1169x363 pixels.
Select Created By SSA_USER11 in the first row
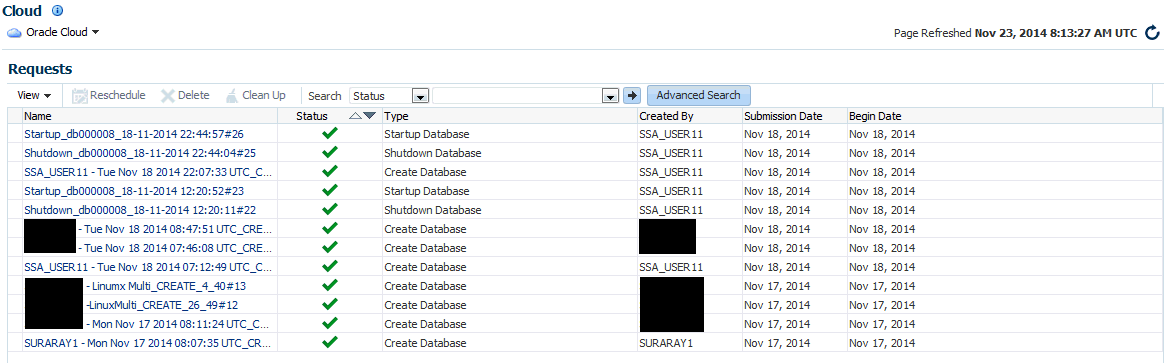pos(671,134)
